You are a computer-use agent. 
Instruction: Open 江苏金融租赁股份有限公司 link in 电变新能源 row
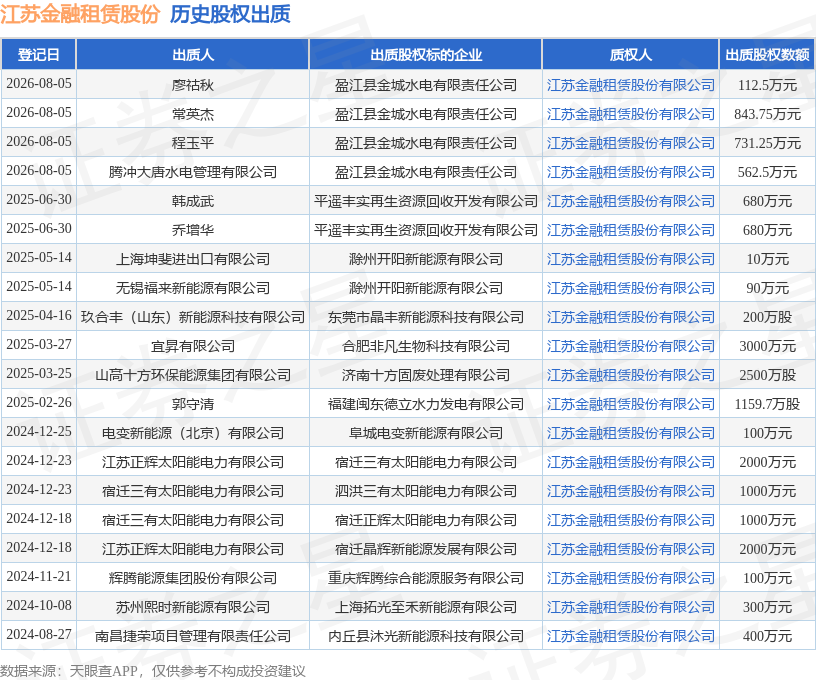click(631, 433)
